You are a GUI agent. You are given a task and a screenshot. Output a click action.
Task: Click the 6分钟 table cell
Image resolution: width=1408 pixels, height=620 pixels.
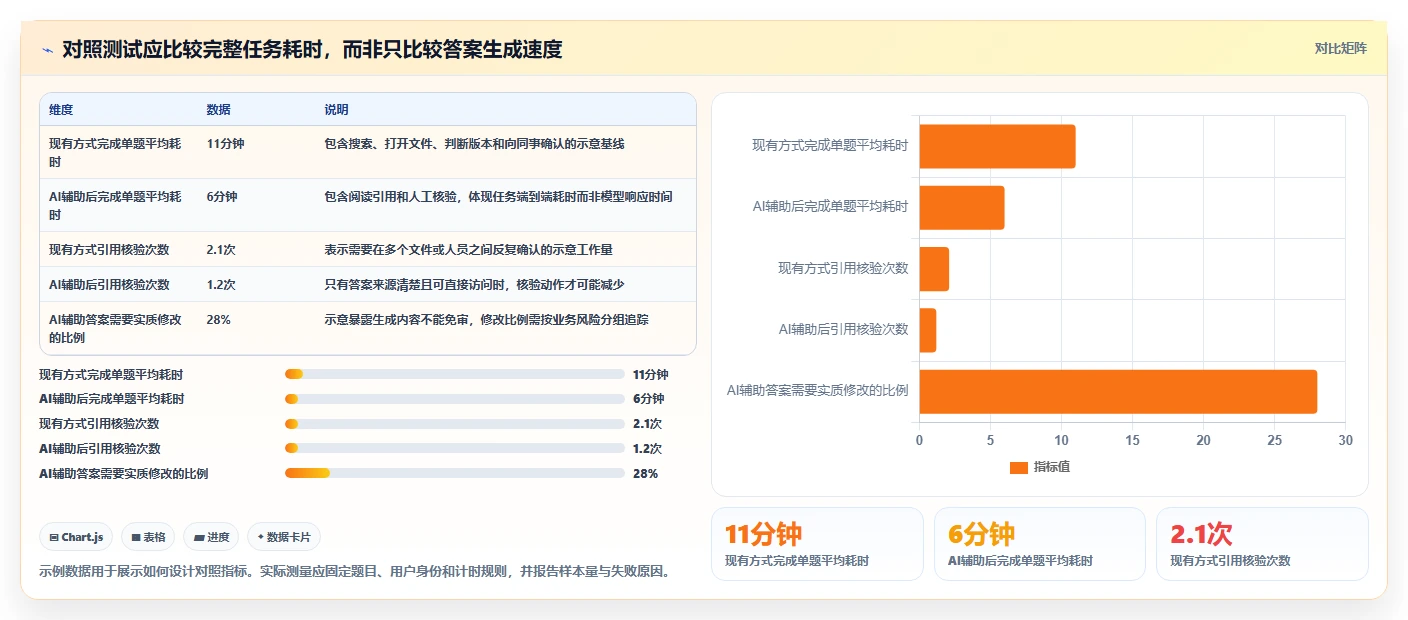[x=222, y=197]
